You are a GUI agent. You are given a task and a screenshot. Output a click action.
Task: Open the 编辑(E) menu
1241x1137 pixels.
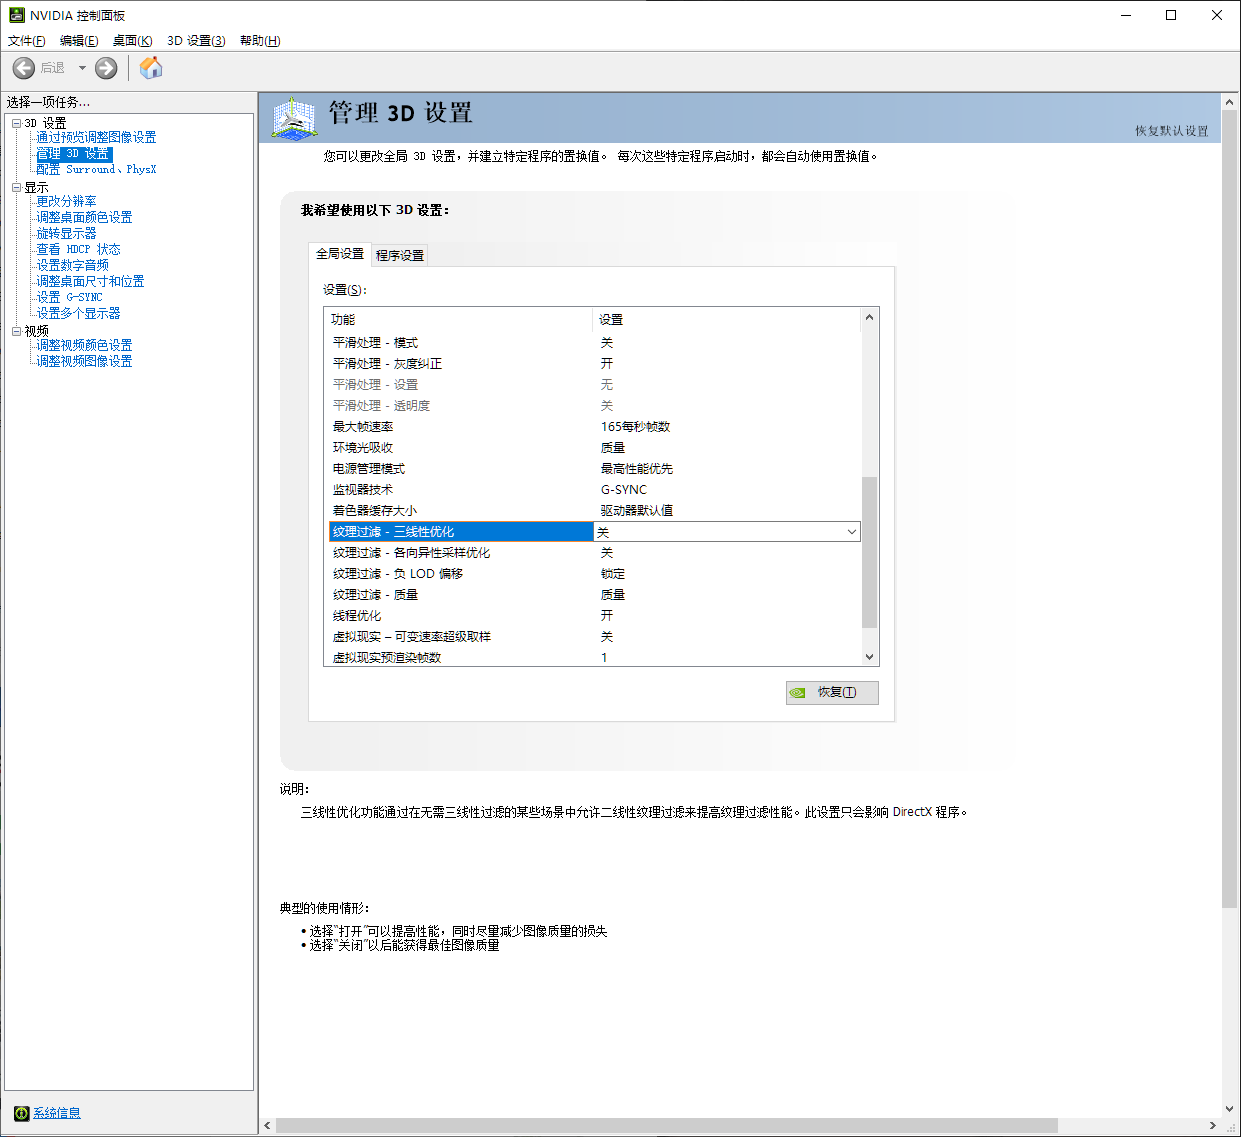79,41
